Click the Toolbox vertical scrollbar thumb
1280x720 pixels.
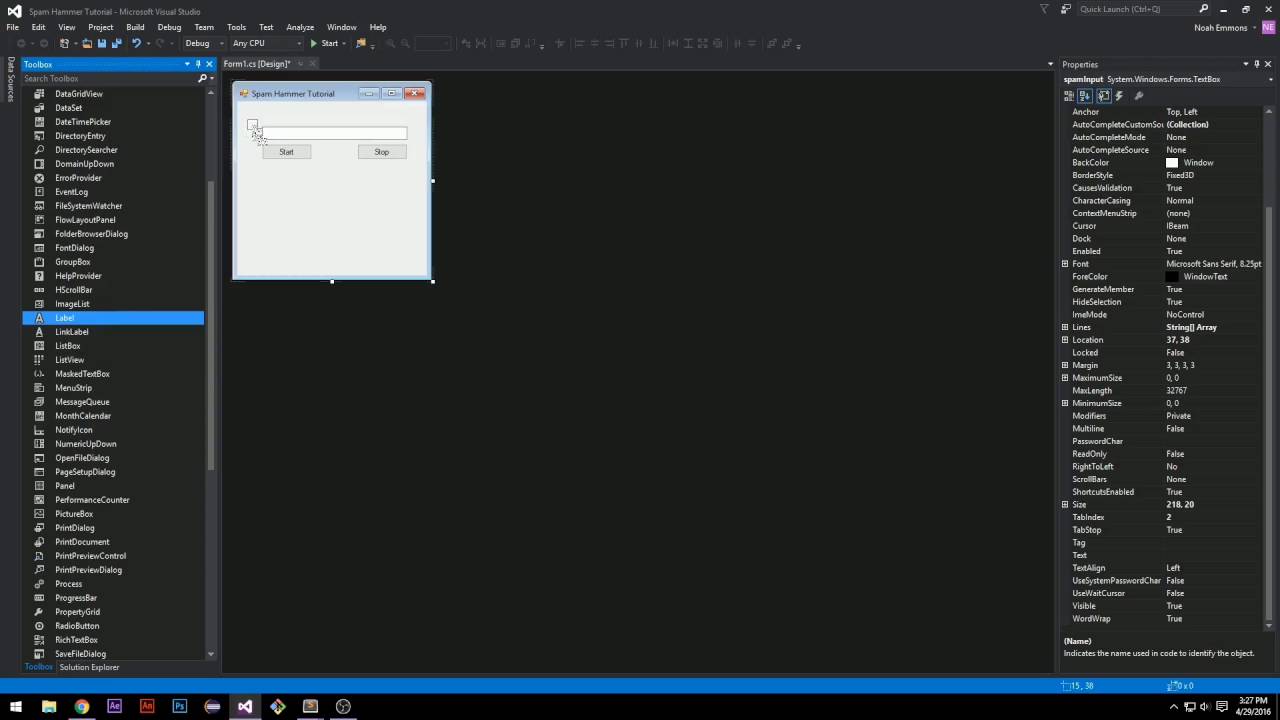click(210, 325)
